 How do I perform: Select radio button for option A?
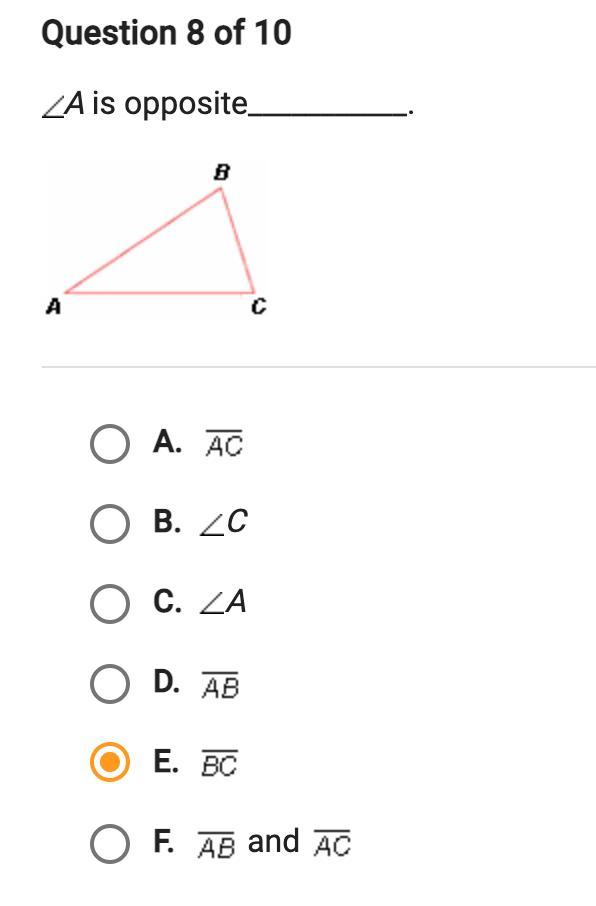[x=110, y=444]
